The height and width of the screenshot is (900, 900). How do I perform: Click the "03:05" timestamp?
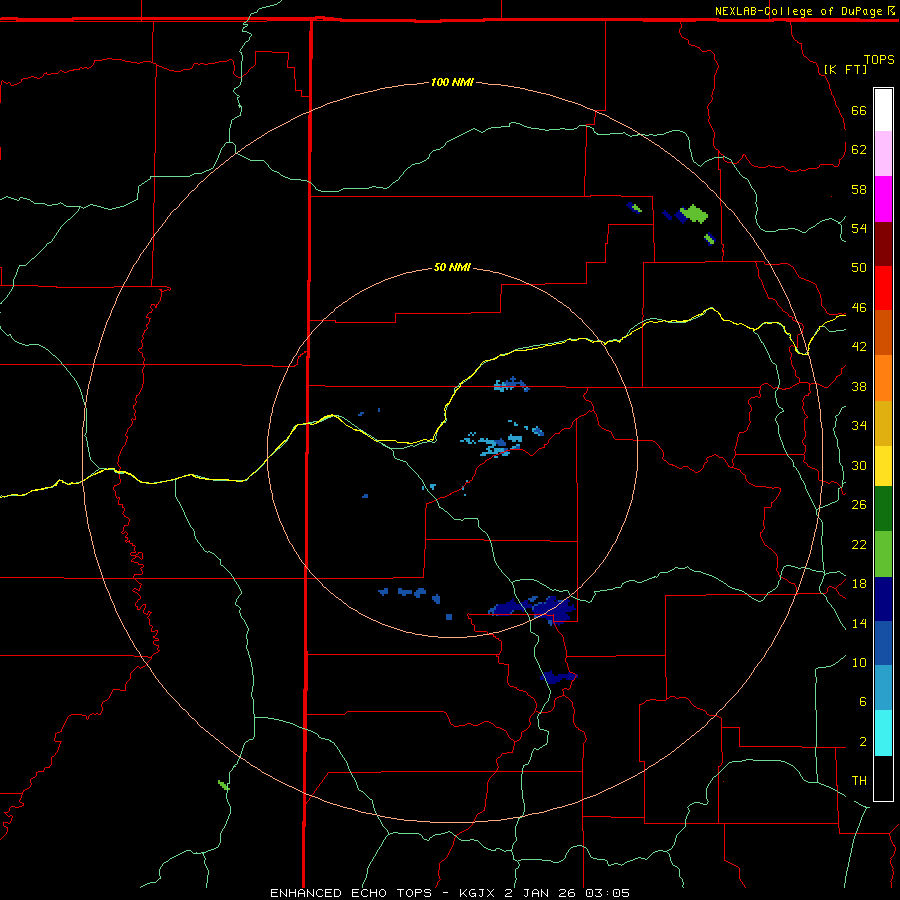pyautogui.click(x=607, y=893)
